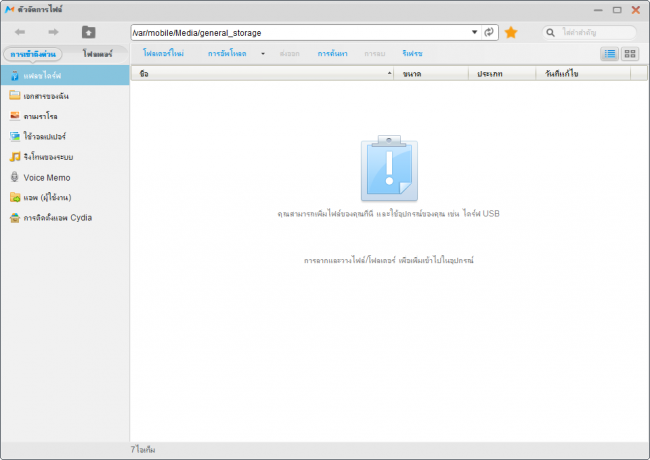This screenshot has width=650, height=460.
Task: Click the Search toolbar button
Action: [332, 53]
